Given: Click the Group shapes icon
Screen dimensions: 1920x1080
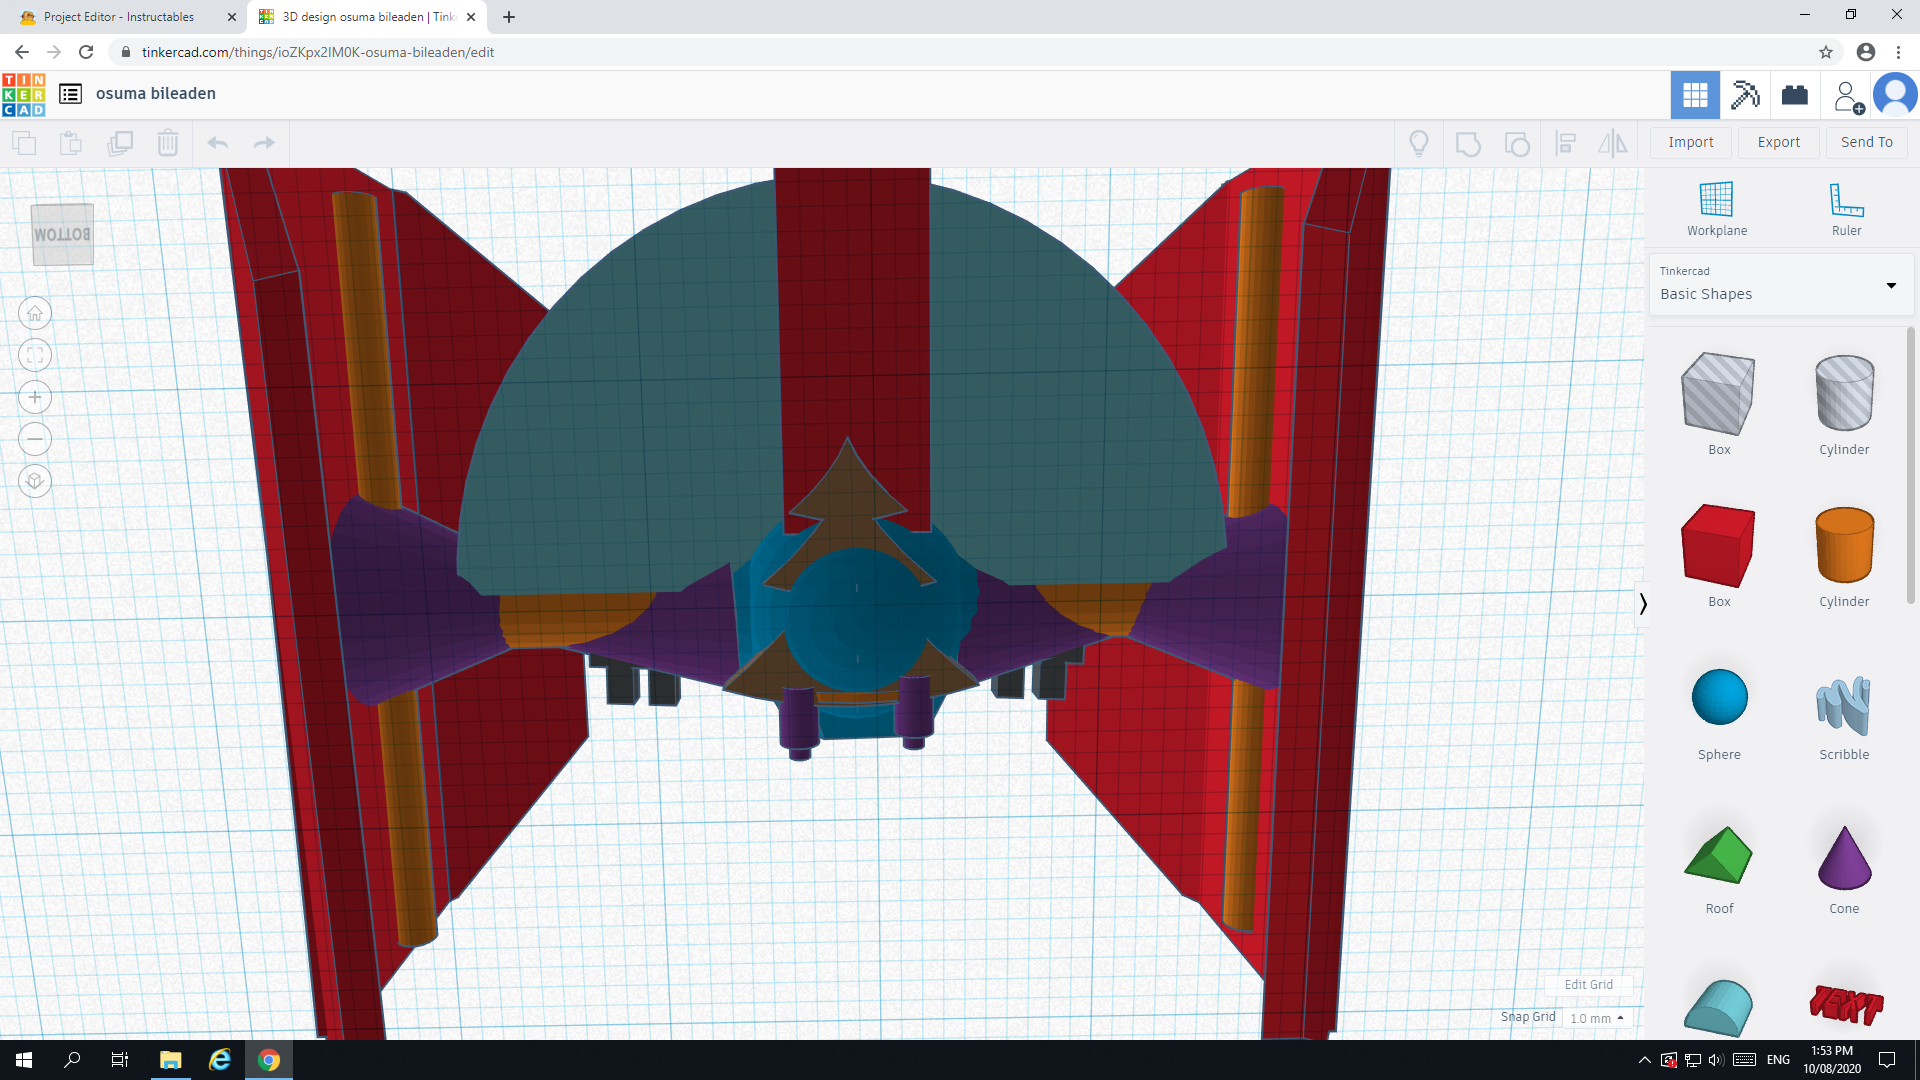Looking at the screenshot, I should click(1468, 143).
